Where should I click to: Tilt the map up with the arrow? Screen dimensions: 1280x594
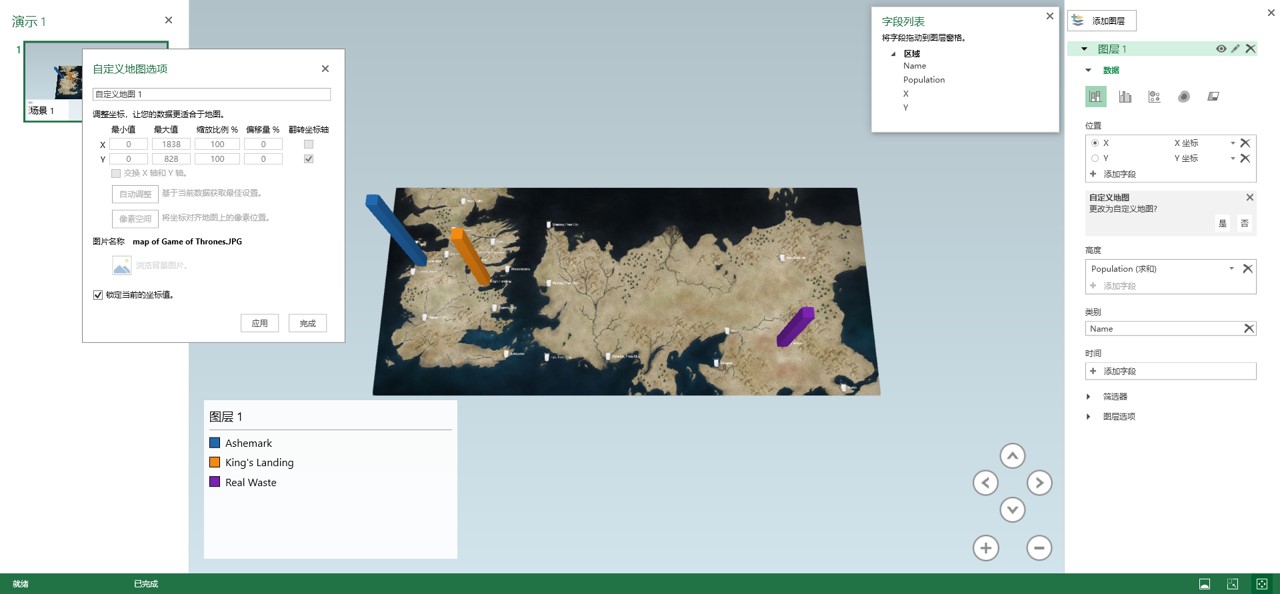[x=1012, y=456]
